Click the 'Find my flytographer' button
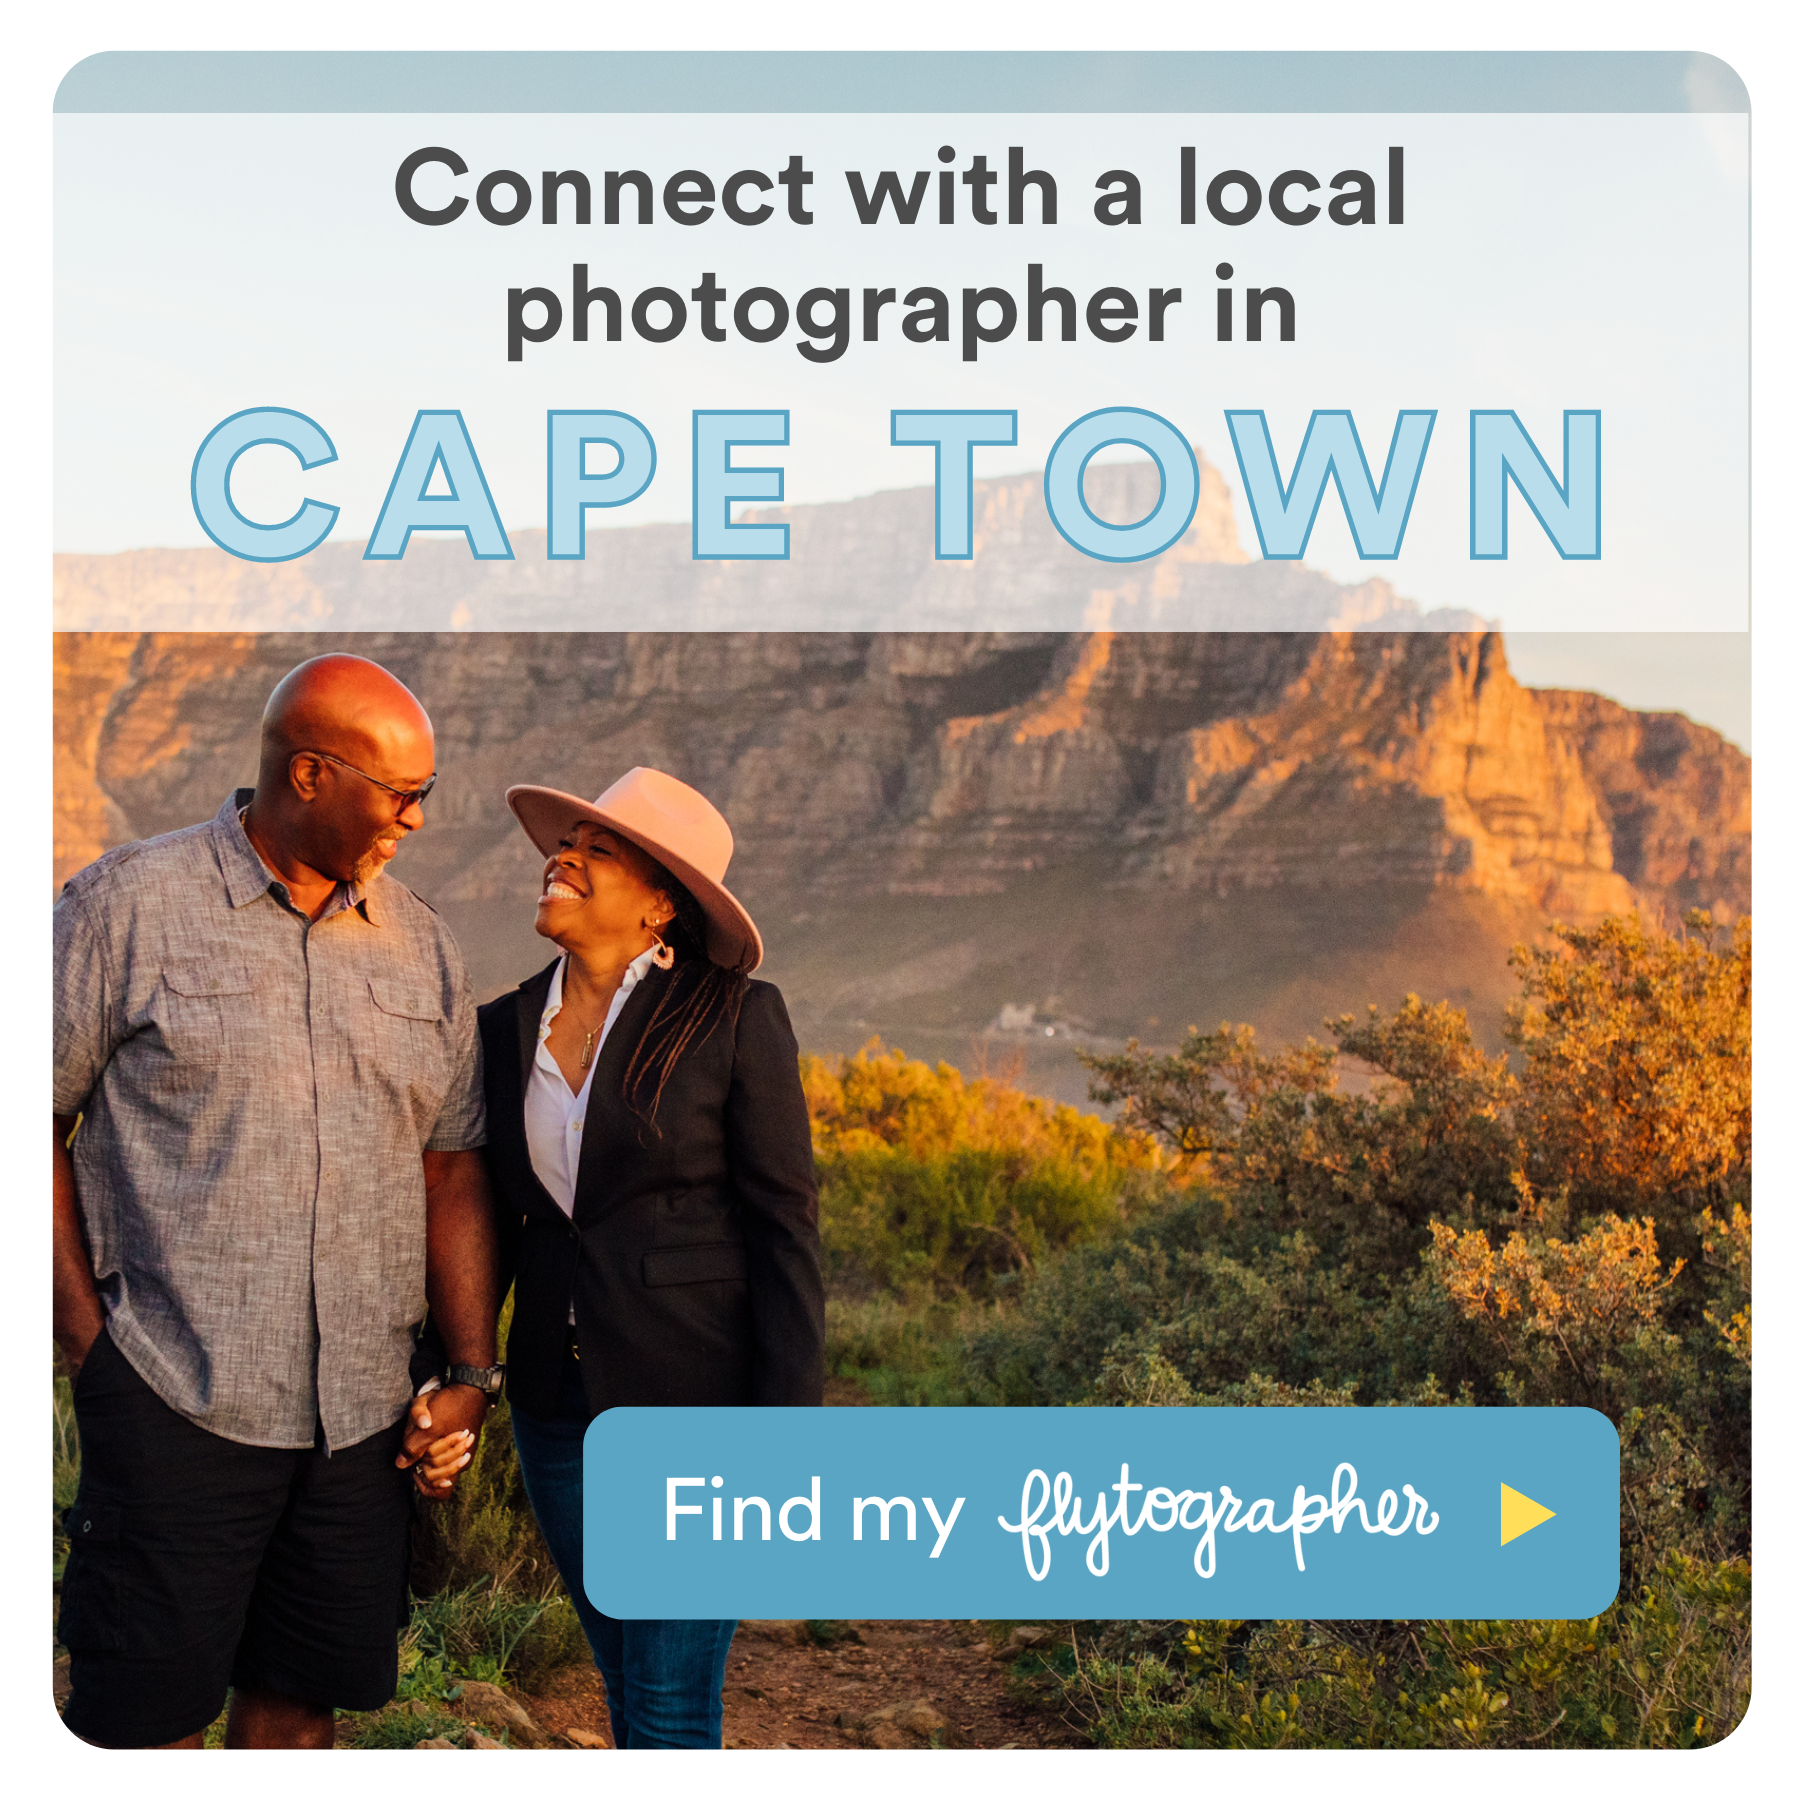 click(x=1101, y=1513)
